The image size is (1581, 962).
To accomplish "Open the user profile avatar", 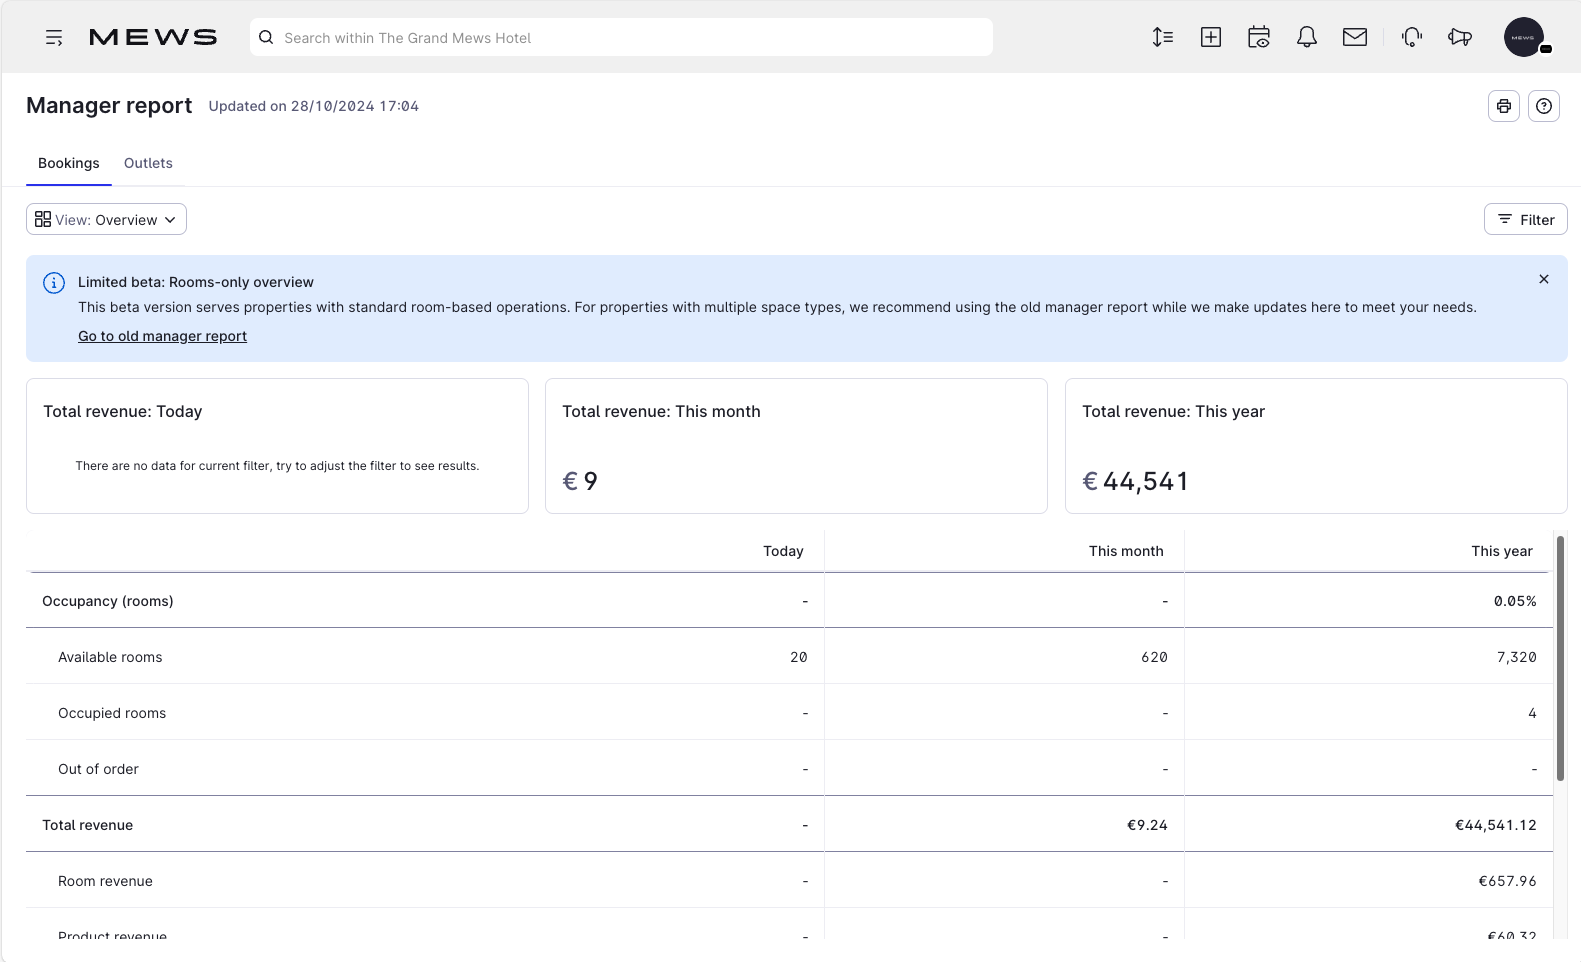I will pos(1523,38).
